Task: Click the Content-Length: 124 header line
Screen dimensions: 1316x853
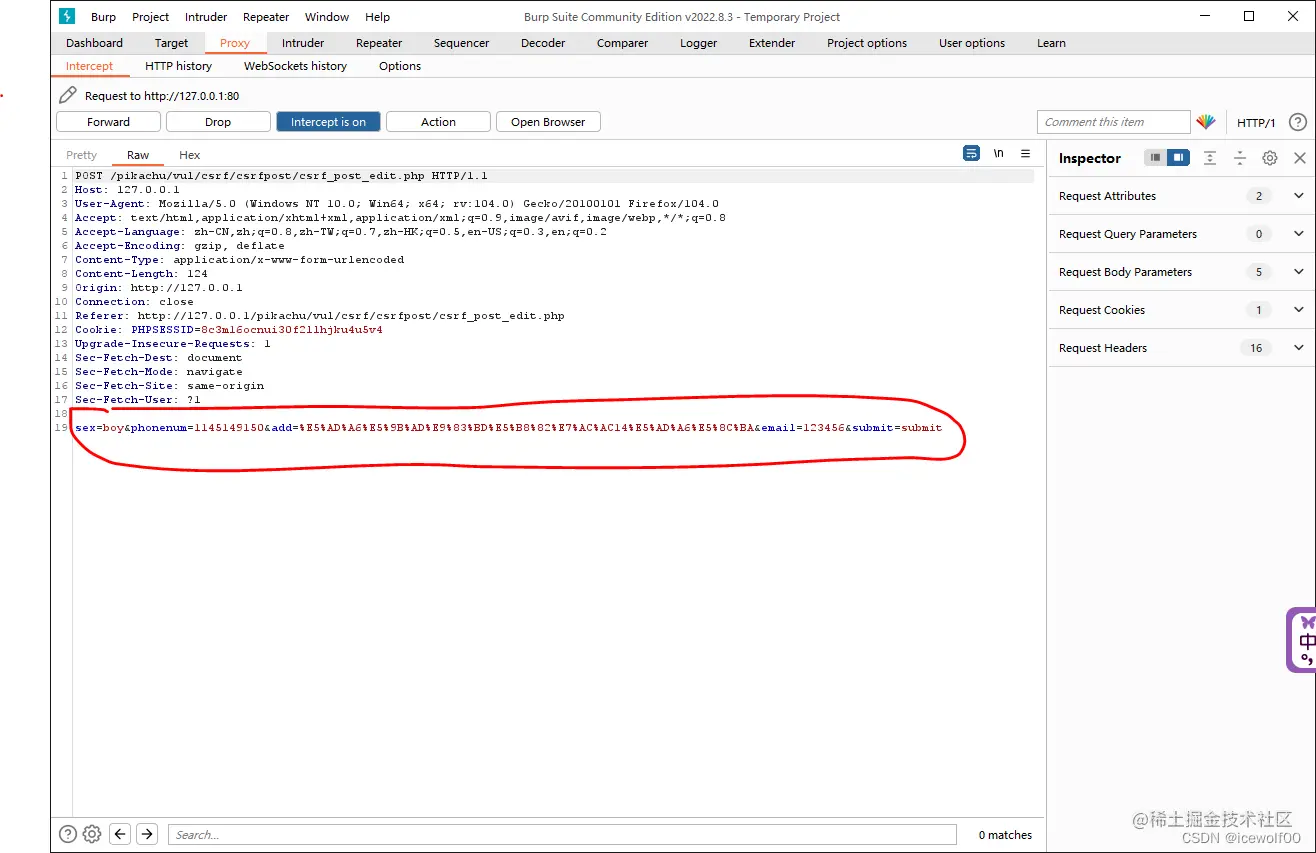Action: pyautogui.click(x=141, y=273)
